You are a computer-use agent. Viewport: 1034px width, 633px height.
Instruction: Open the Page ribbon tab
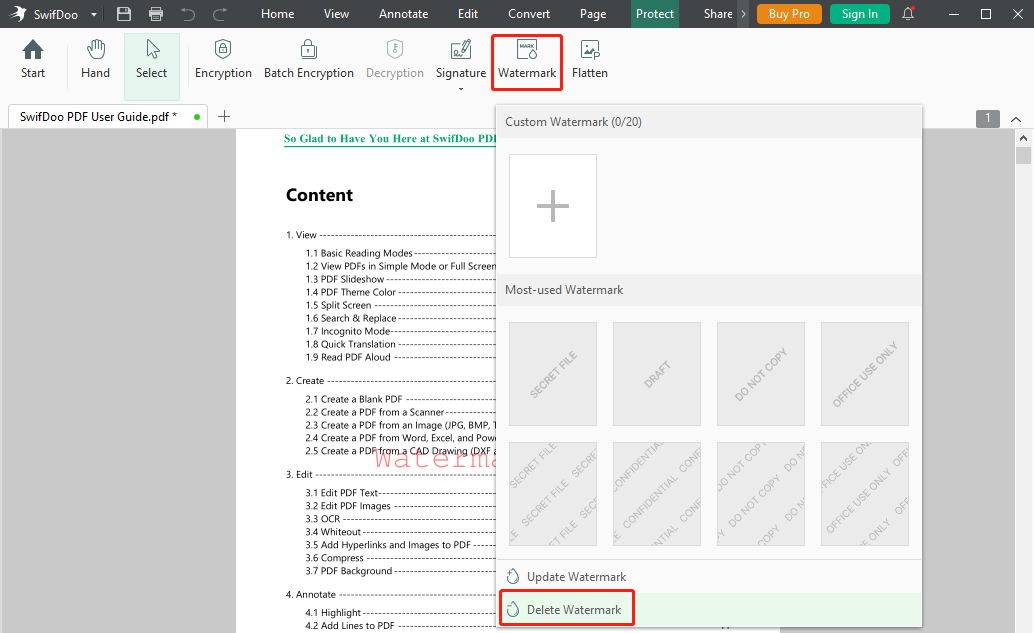593,14
